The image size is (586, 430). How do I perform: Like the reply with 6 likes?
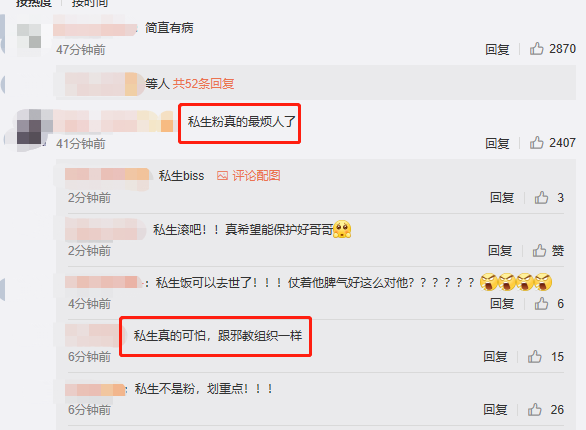click(x=541, y=304)
